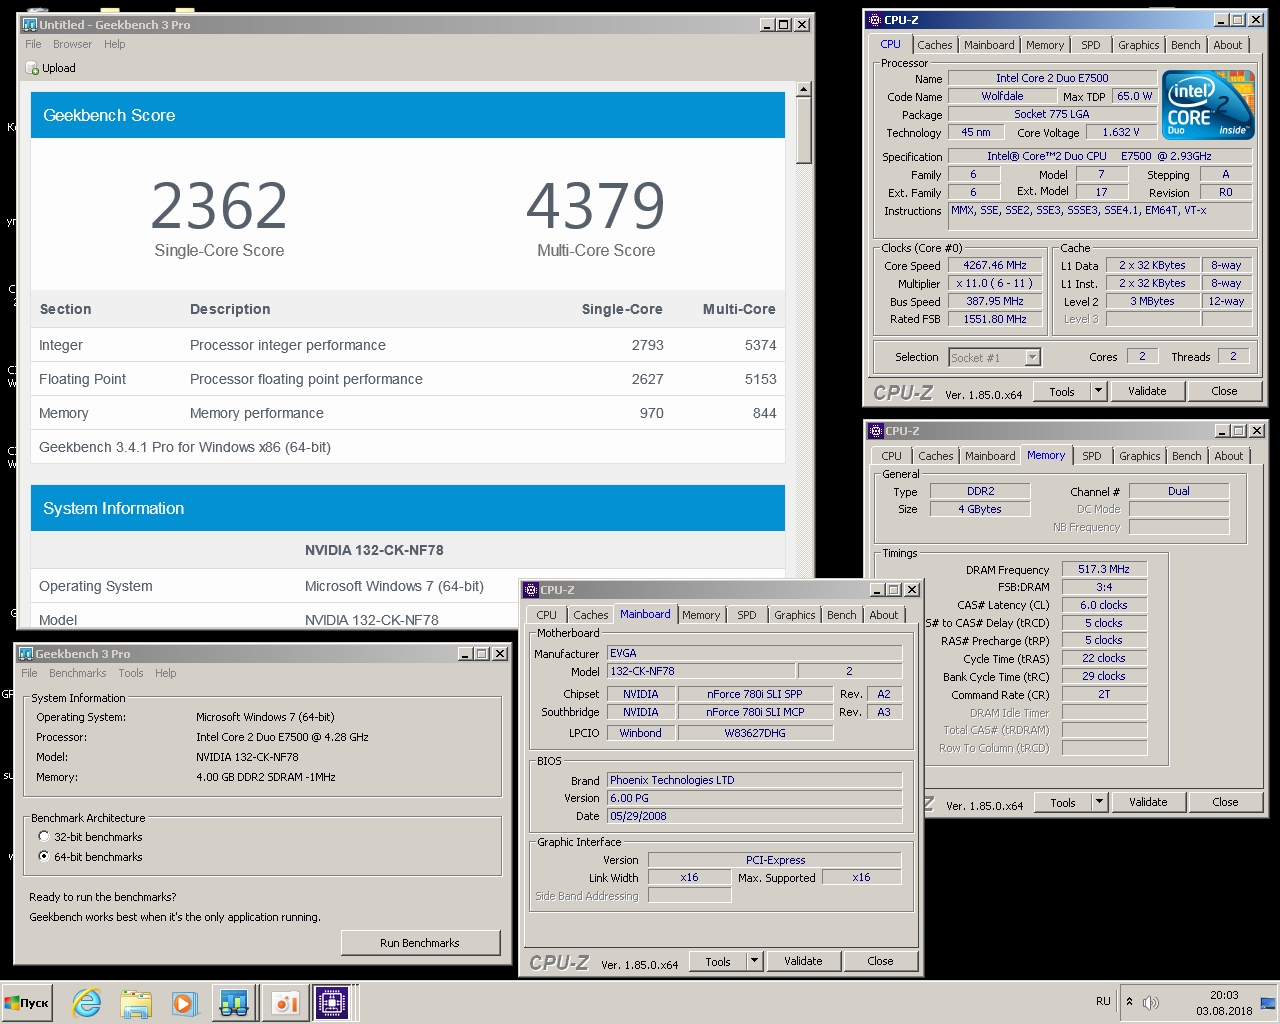The width and height of the screenshot is (1280, 1024).
Task: Click Validate in Mainboard CPU-Z window
Action: 803,961
